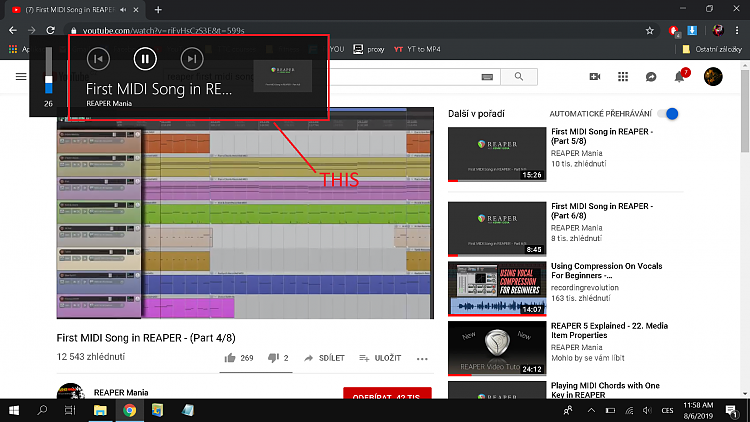The image size is (750, 422).
Task: Open the YouTube hamburger guide menu
Action: [x=21, y=77]
